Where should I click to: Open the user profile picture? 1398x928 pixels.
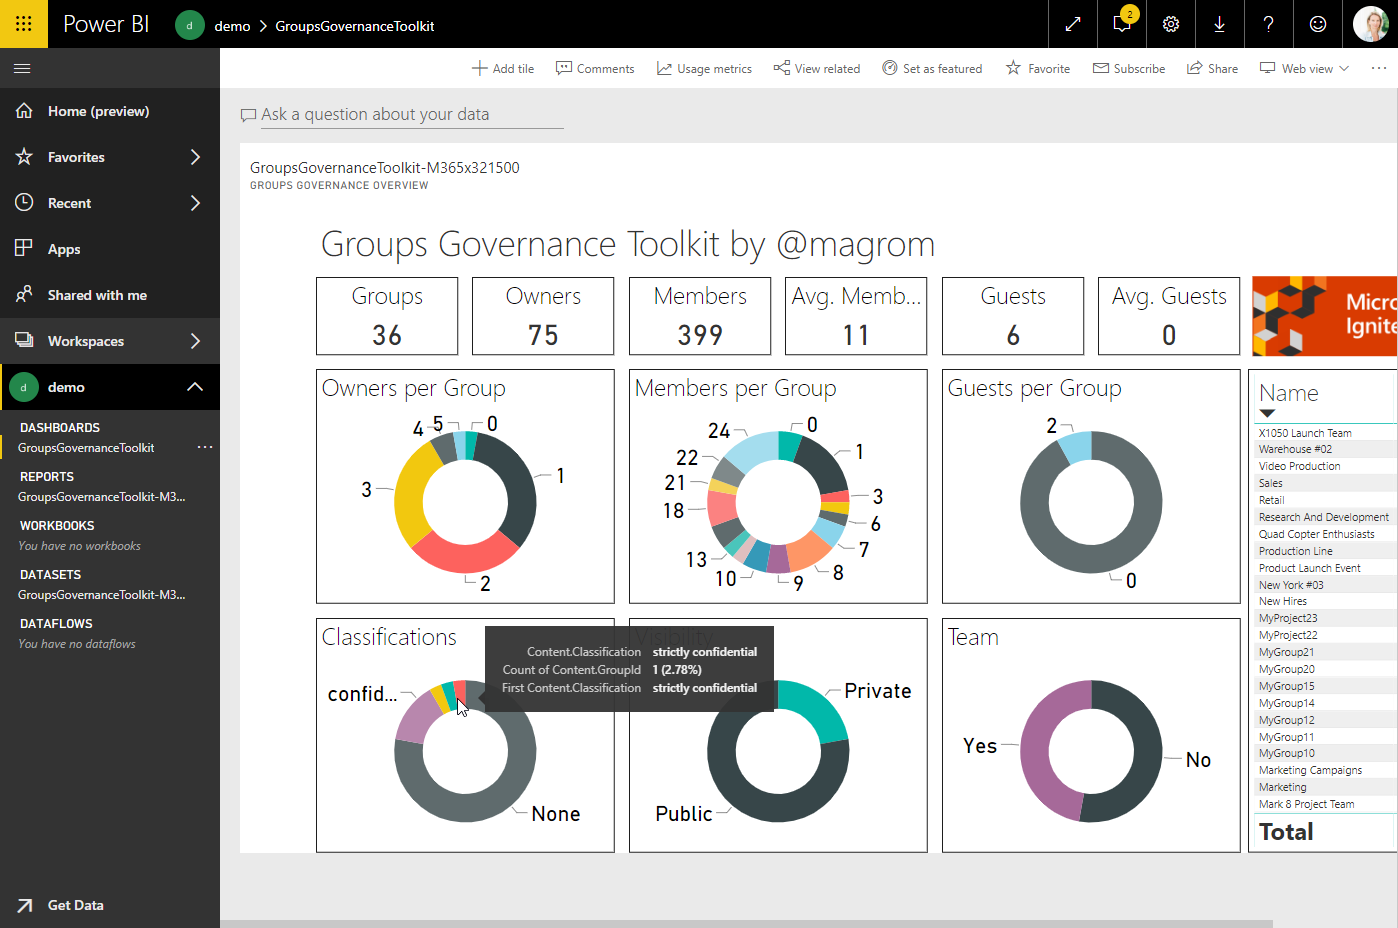click(1369, 24)
